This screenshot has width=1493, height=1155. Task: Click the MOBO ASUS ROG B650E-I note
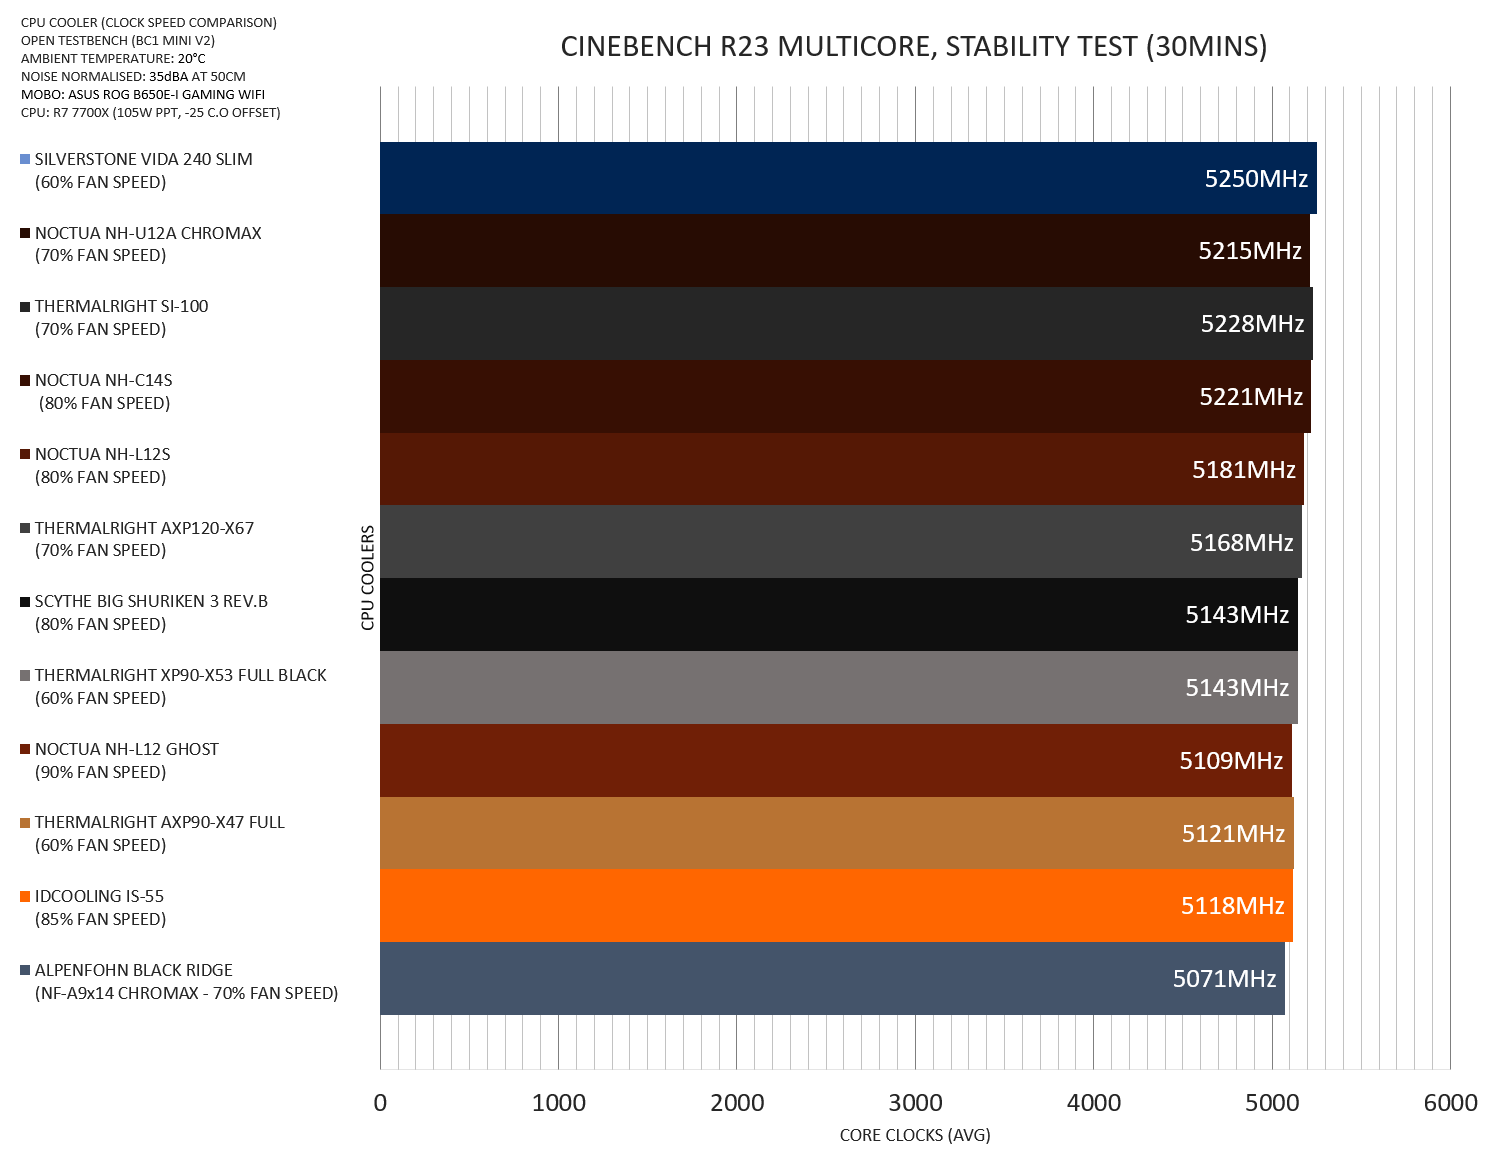click(x=143, y=94)
